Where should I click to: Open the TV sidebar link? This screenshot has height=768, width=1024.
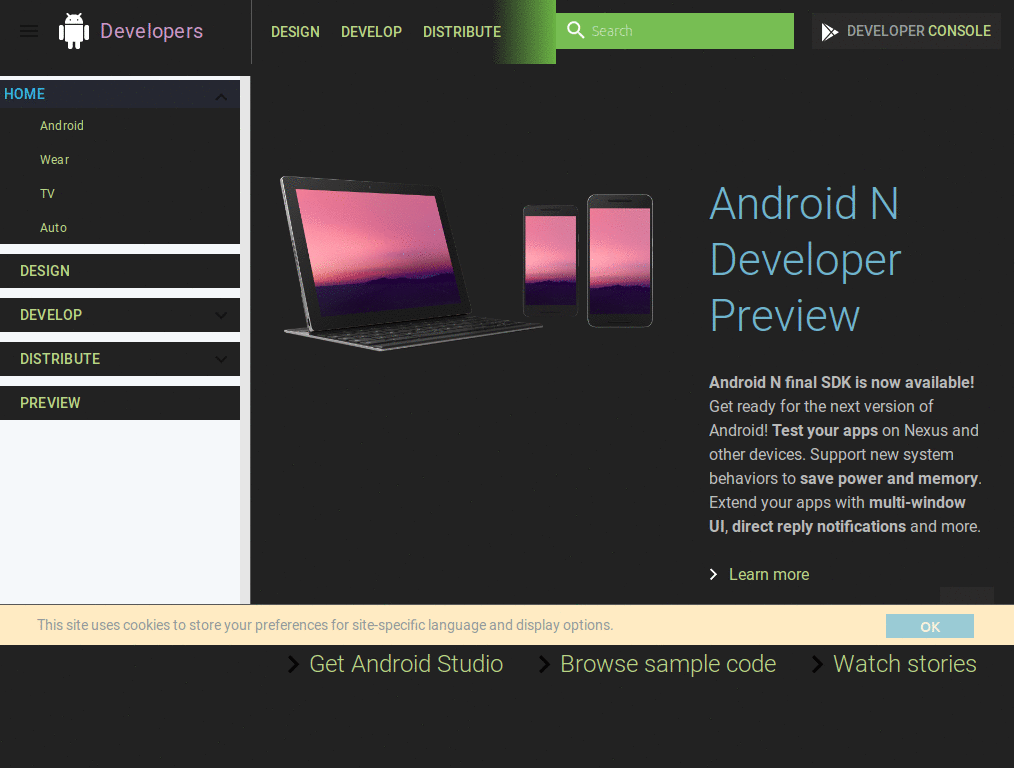(x=47, y=193)
